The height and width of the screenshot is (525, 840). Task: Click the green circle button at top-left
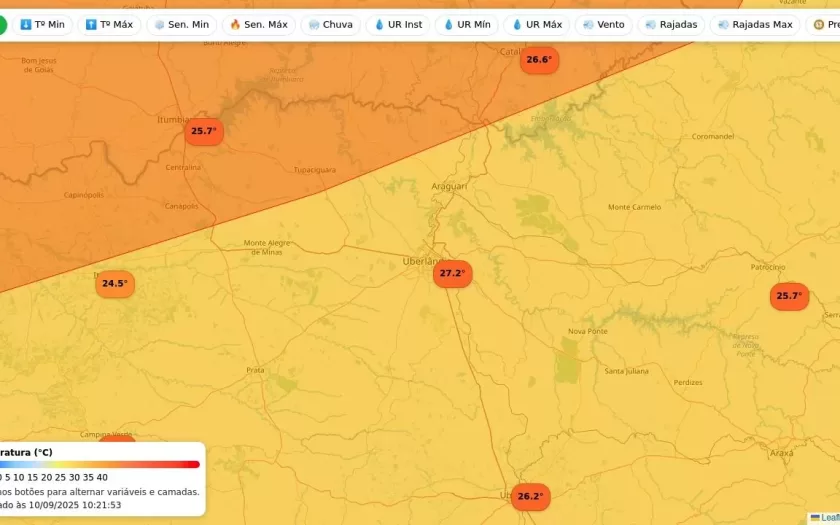pyautogui.click(x=2, y=25)
